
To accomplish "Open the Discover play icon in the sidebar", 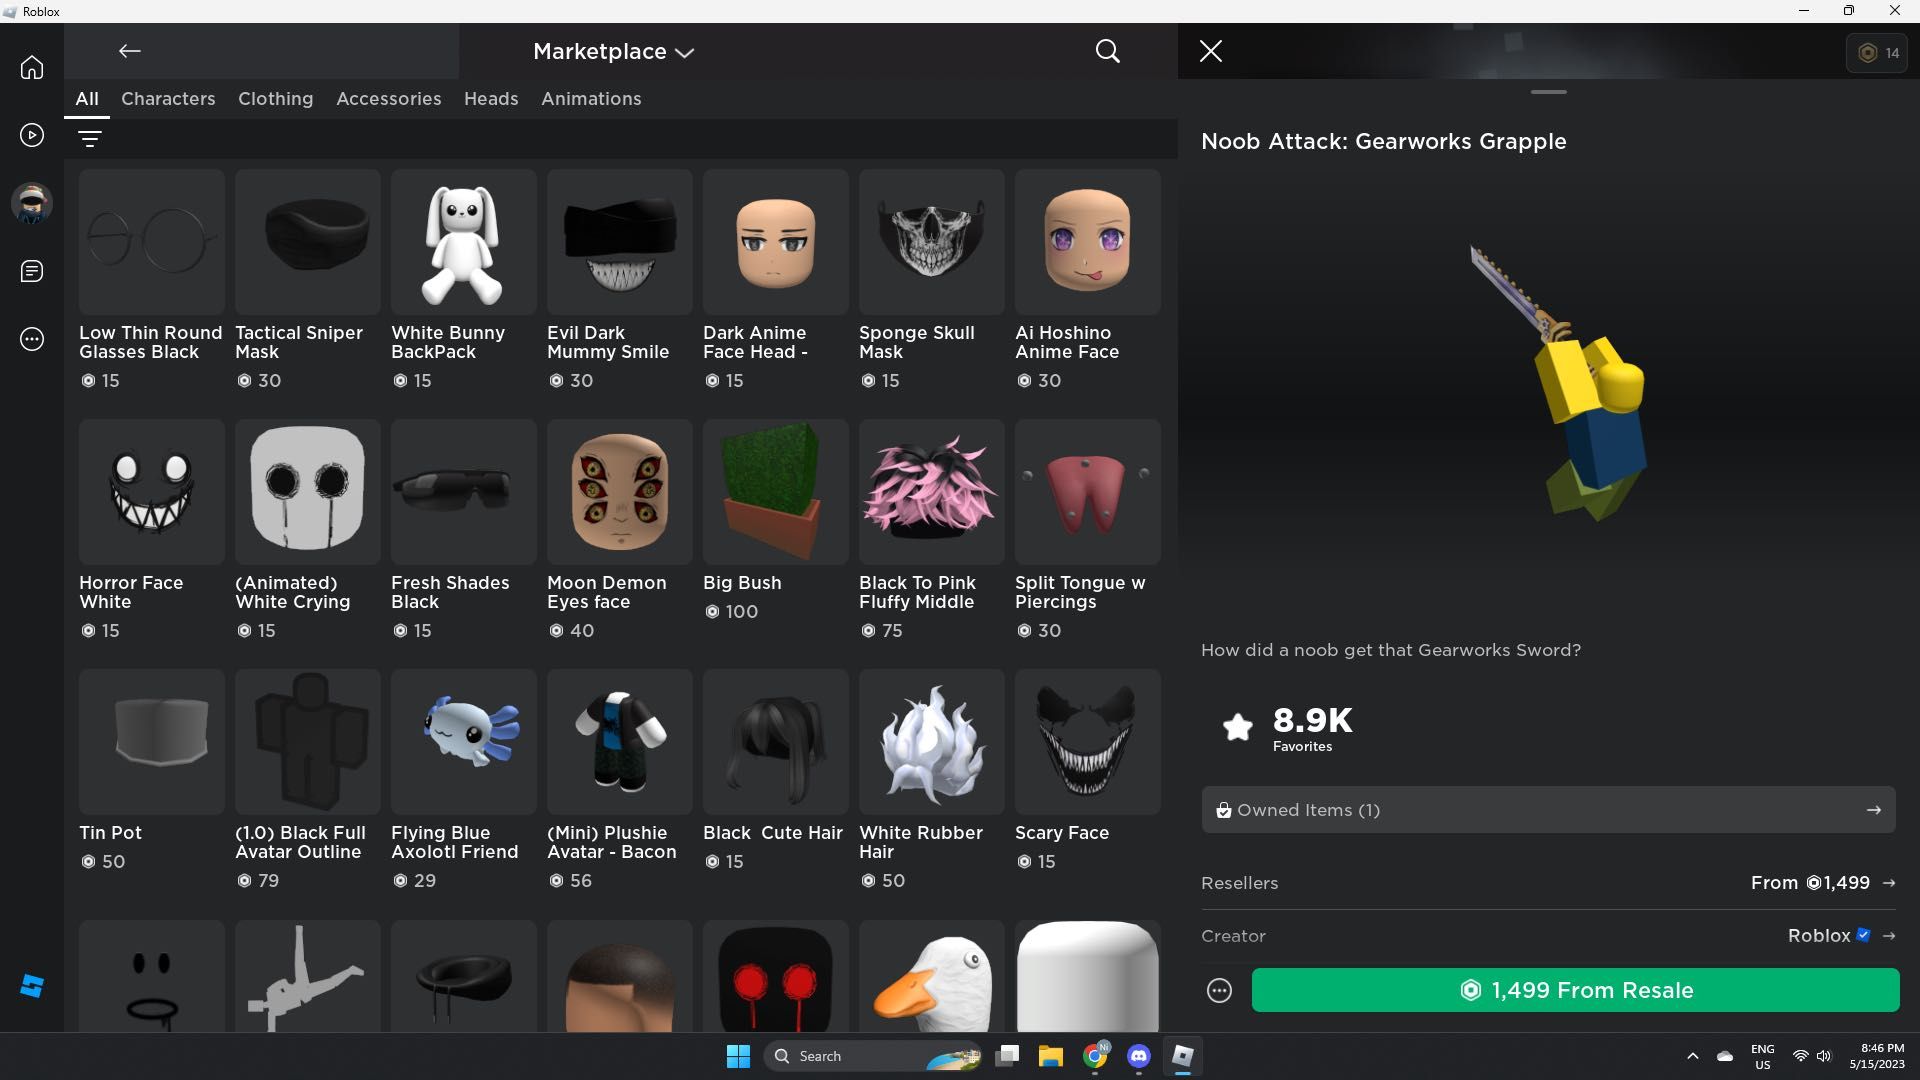I will (32, 135).
